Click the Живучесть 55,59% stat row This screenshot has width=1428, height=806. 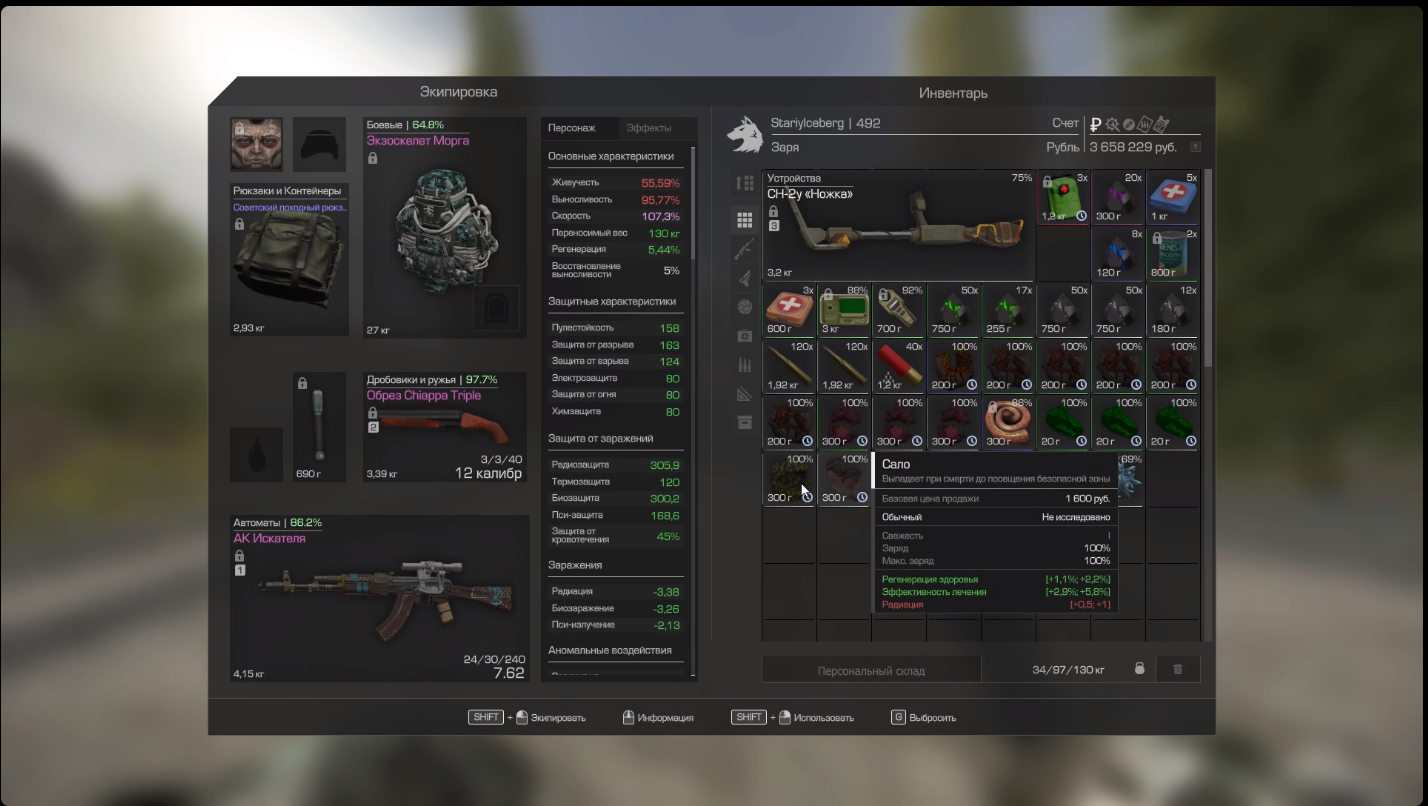click(615, 183)
